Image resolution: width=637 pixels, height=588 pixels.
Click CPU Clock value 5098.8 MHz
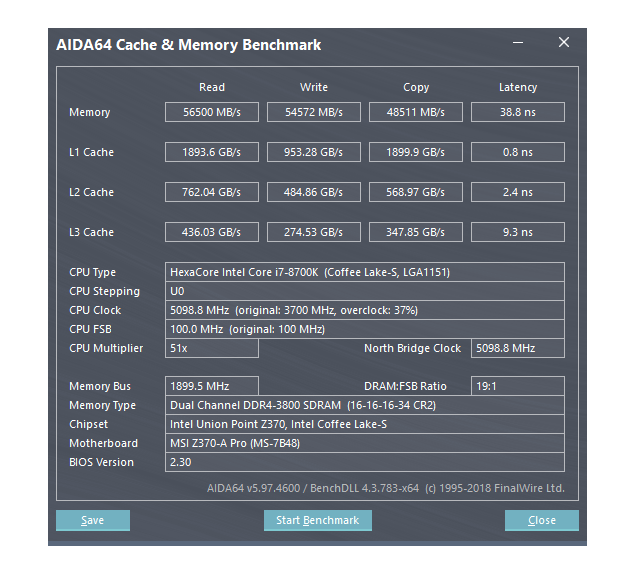365,310
